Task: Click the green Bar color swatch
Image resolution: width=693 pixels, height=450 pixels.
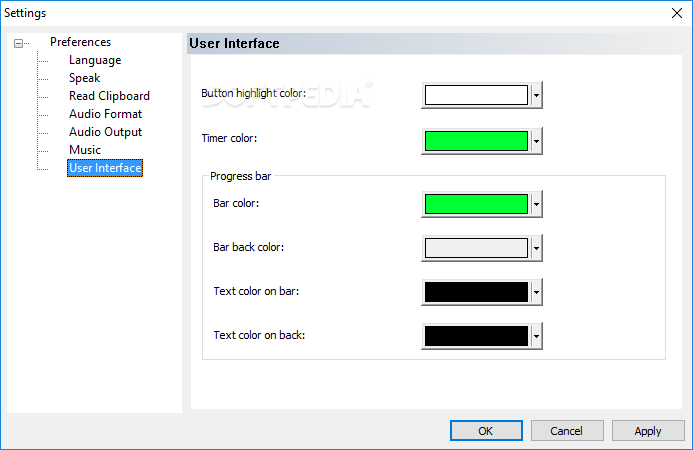Action: (476, 204)
